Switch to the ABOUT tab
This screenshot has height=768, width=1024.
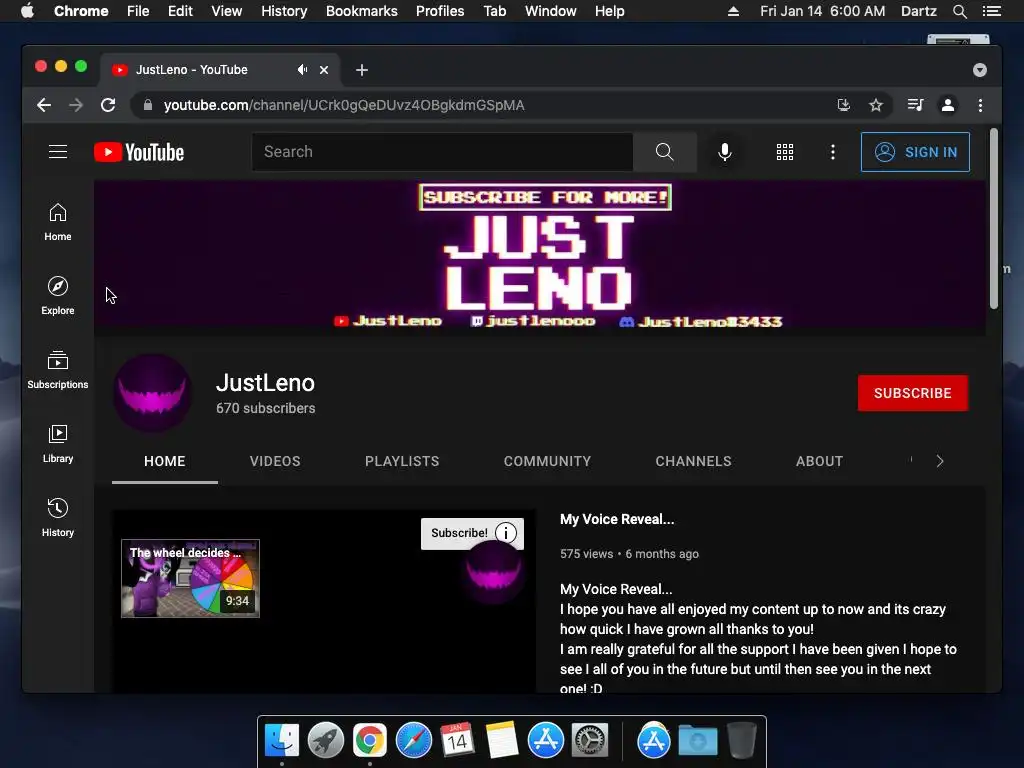pyautogui.click(x=819, y=461)
